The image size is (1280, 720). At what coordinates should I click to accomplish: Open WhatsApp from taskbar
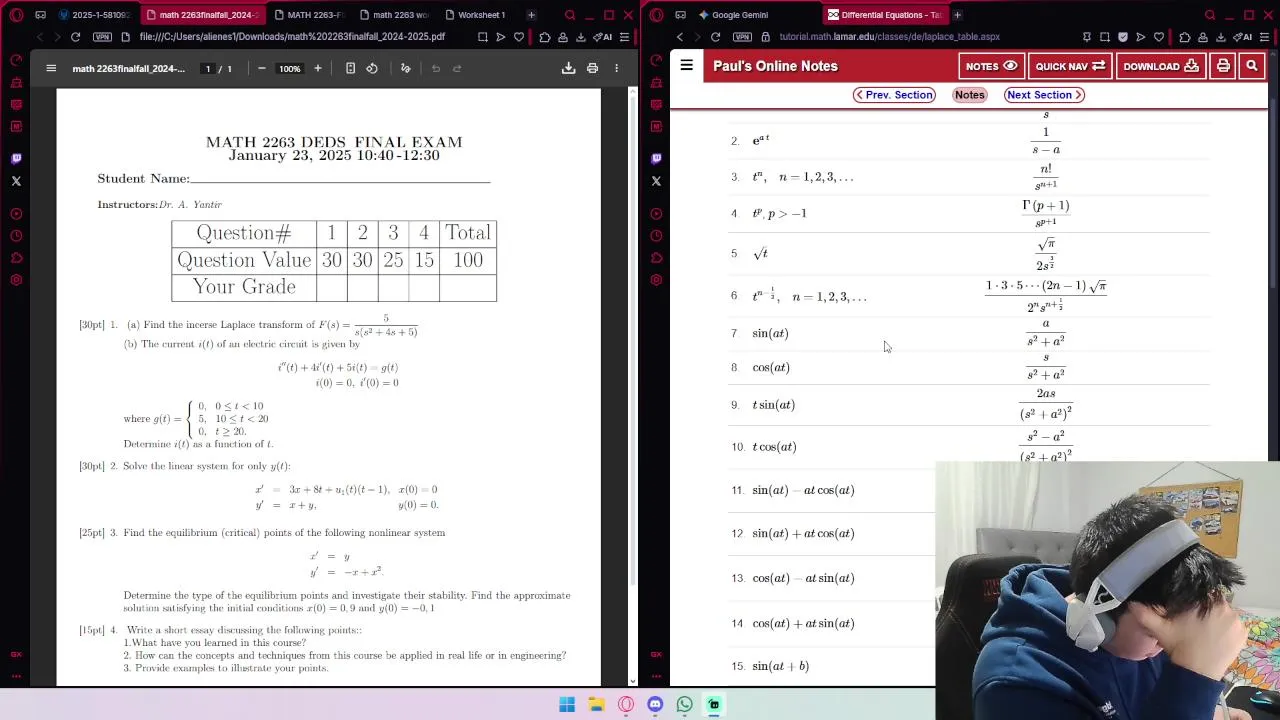tap(684, 704)
